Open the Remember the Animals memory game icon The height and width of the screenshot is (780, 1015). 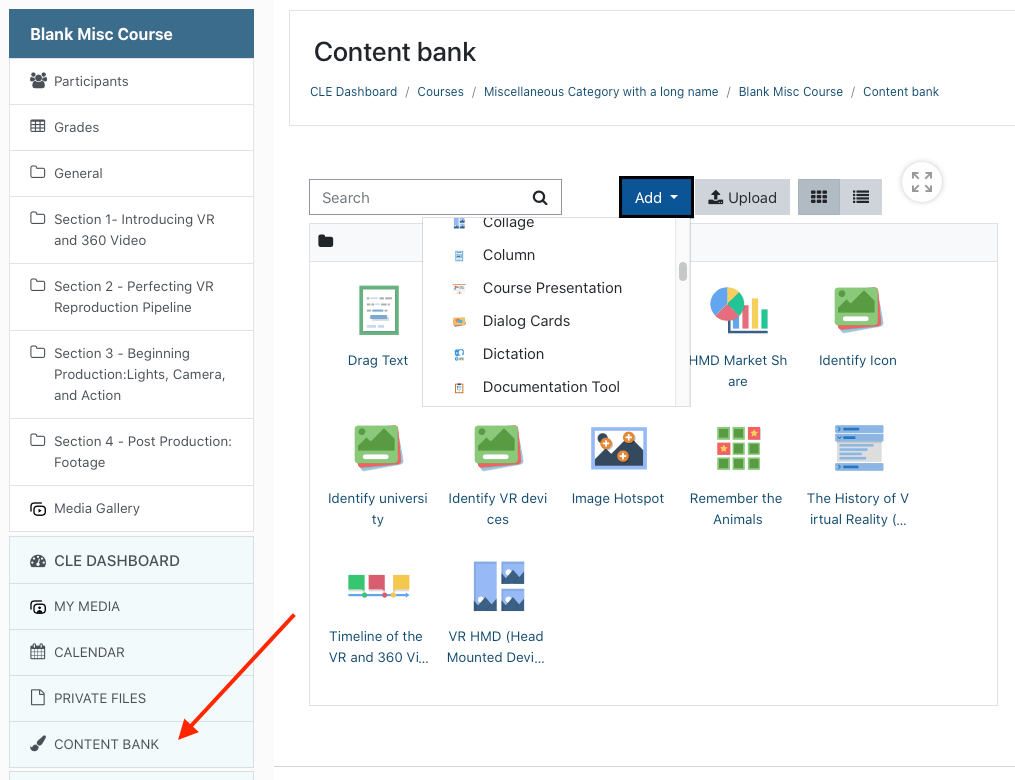pos(739,448)
